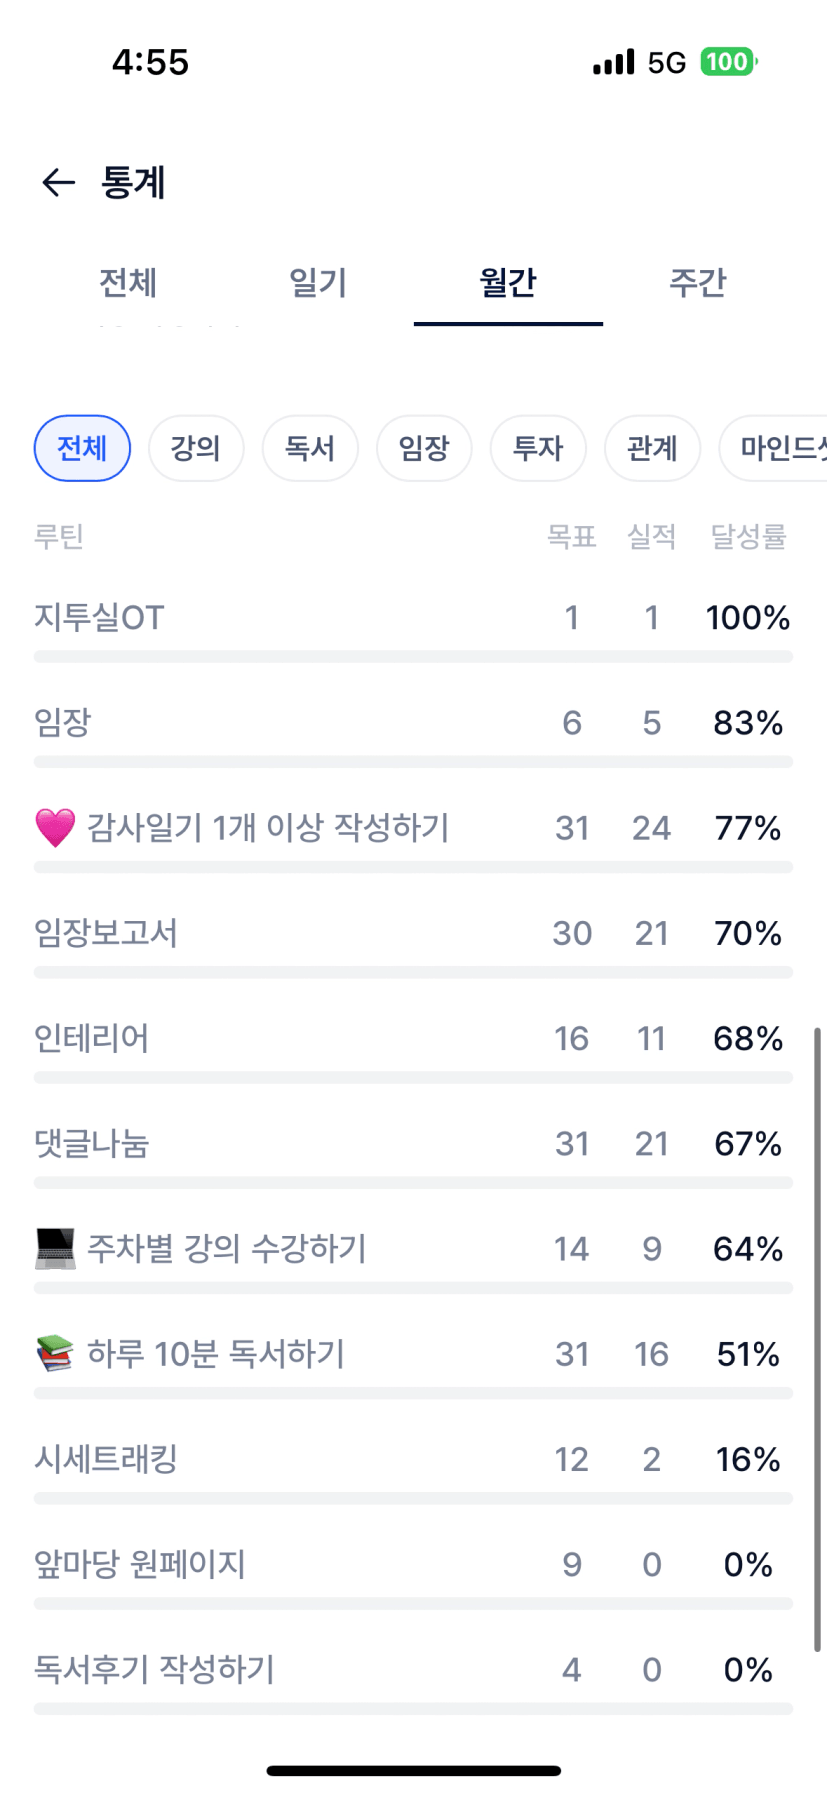827x1793 pixels.
Task: Select the 월간 tab
Action: pyautogui.click(x=508, y=283)
